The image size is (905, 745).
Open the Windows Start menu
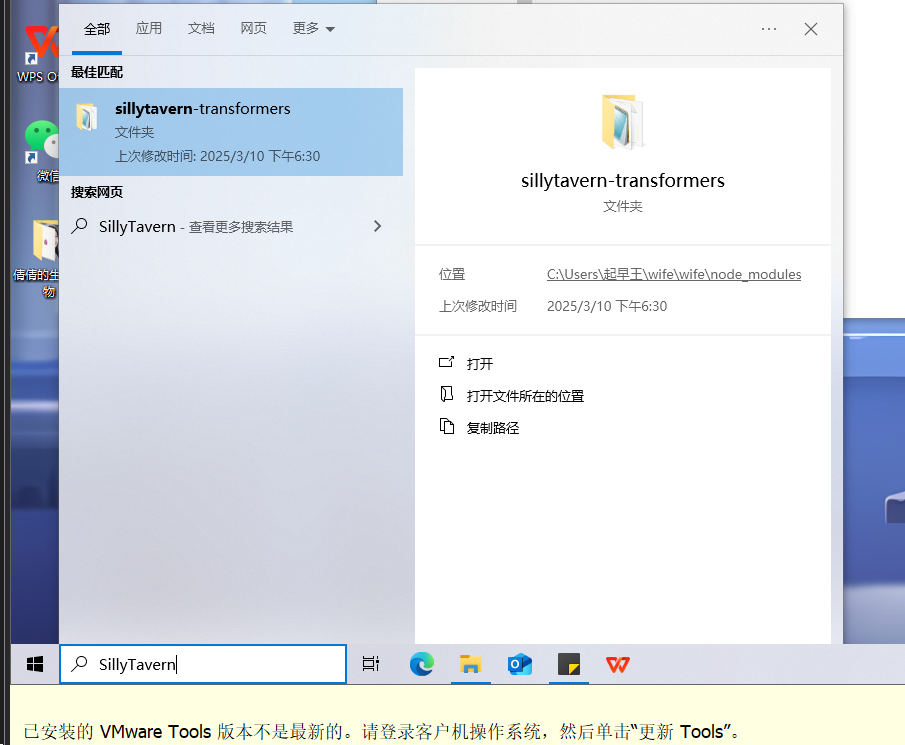[x=35, y=664]
